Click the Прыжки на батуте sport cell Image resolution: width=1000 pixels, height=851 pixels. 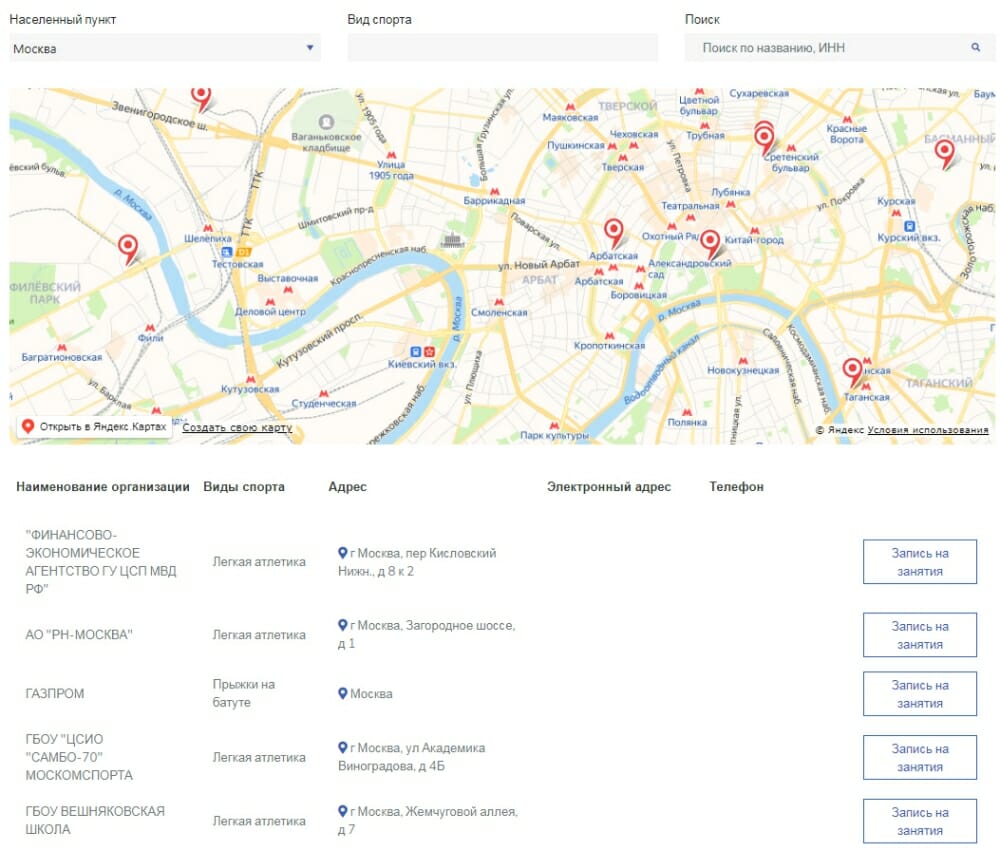(244, 693)
